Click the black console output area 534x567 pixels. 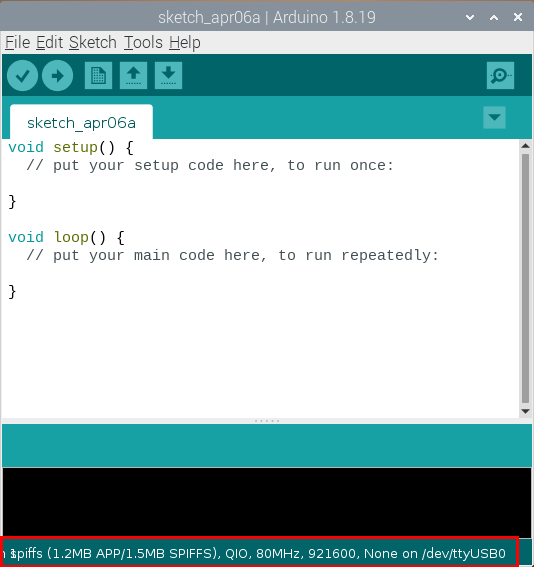(267, 503)
